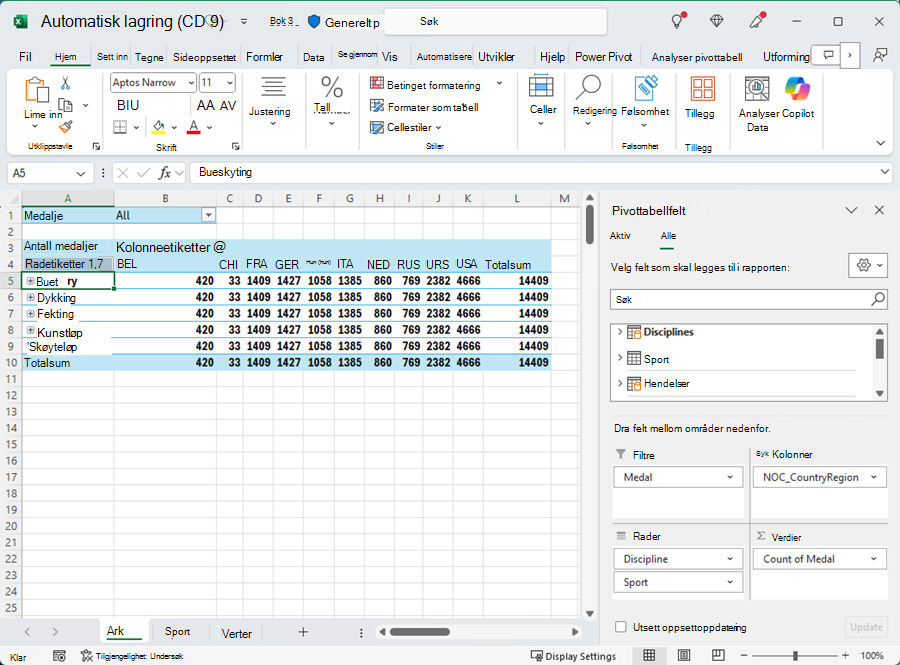The image size is (900, 665).
Task: Open the Data ribbon tab
Action: (313, 57)
